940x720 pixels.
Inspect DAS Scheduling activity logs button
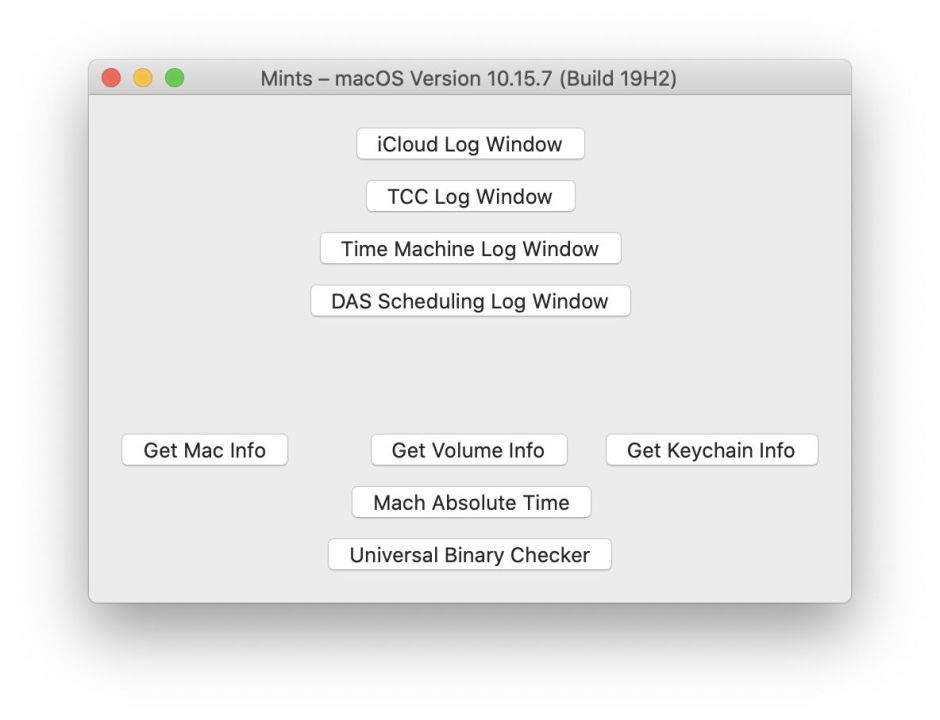point(470,301)
